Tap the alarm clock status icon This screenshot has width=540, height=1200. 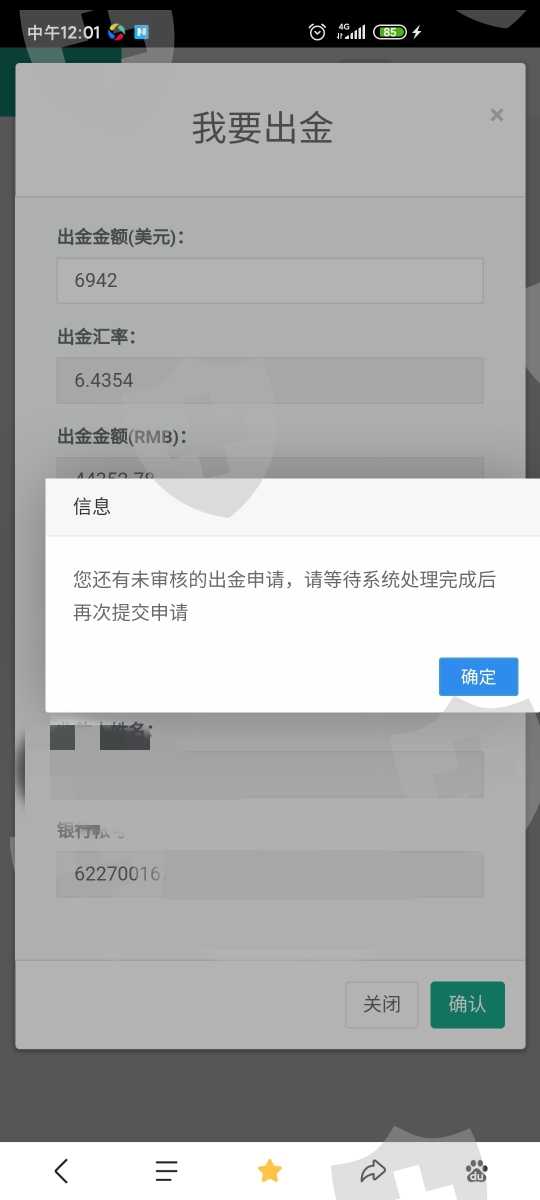pyautogui.click(x=317, y=32)
